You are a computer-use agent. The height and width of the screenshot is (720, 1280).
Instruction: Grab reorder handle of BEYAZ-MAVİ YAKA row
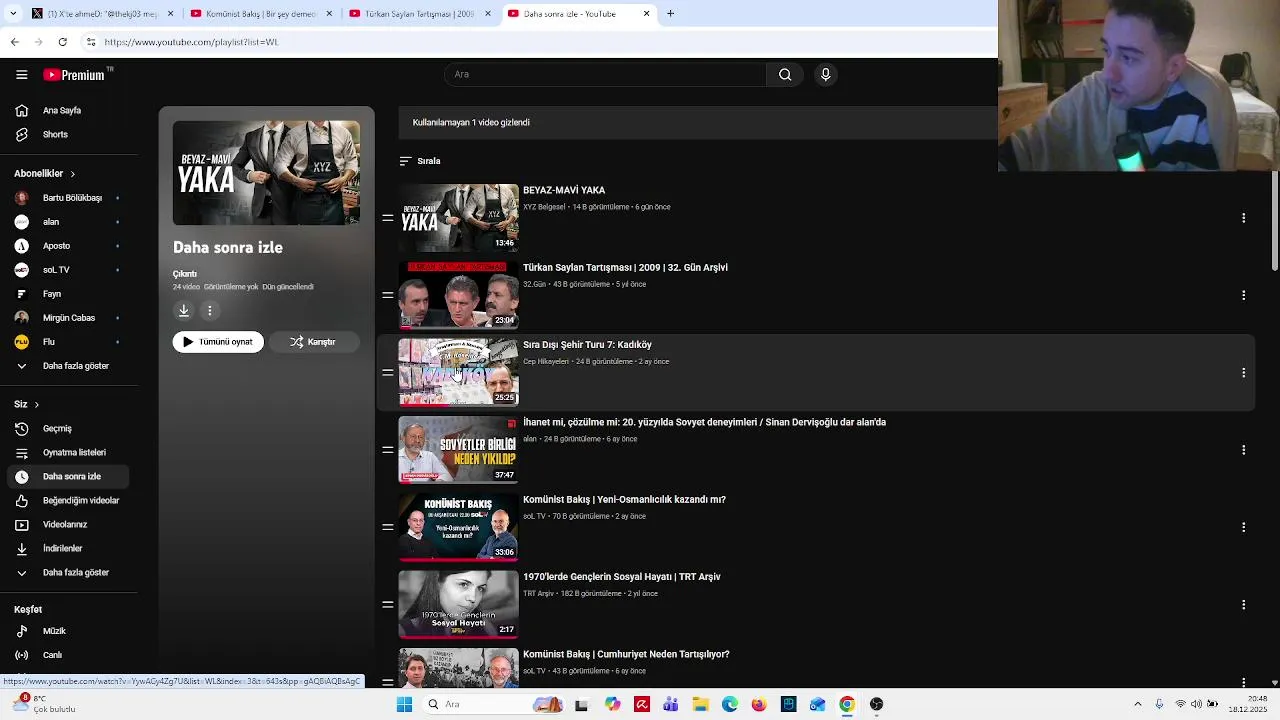[388, 218]
